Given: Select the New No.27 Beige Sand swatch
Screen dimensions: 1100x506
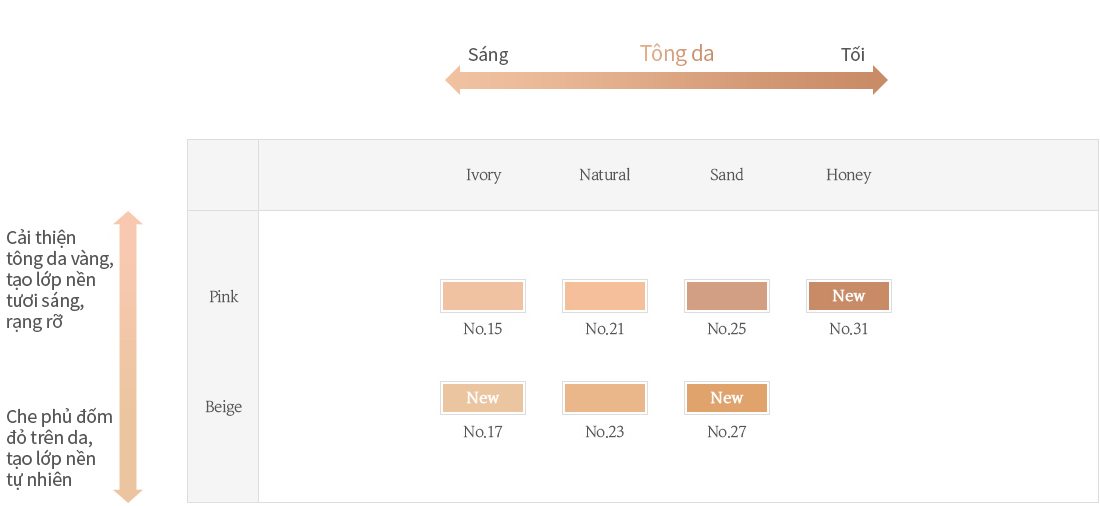Looking at the screenshot, I should [x=727, y=398].
